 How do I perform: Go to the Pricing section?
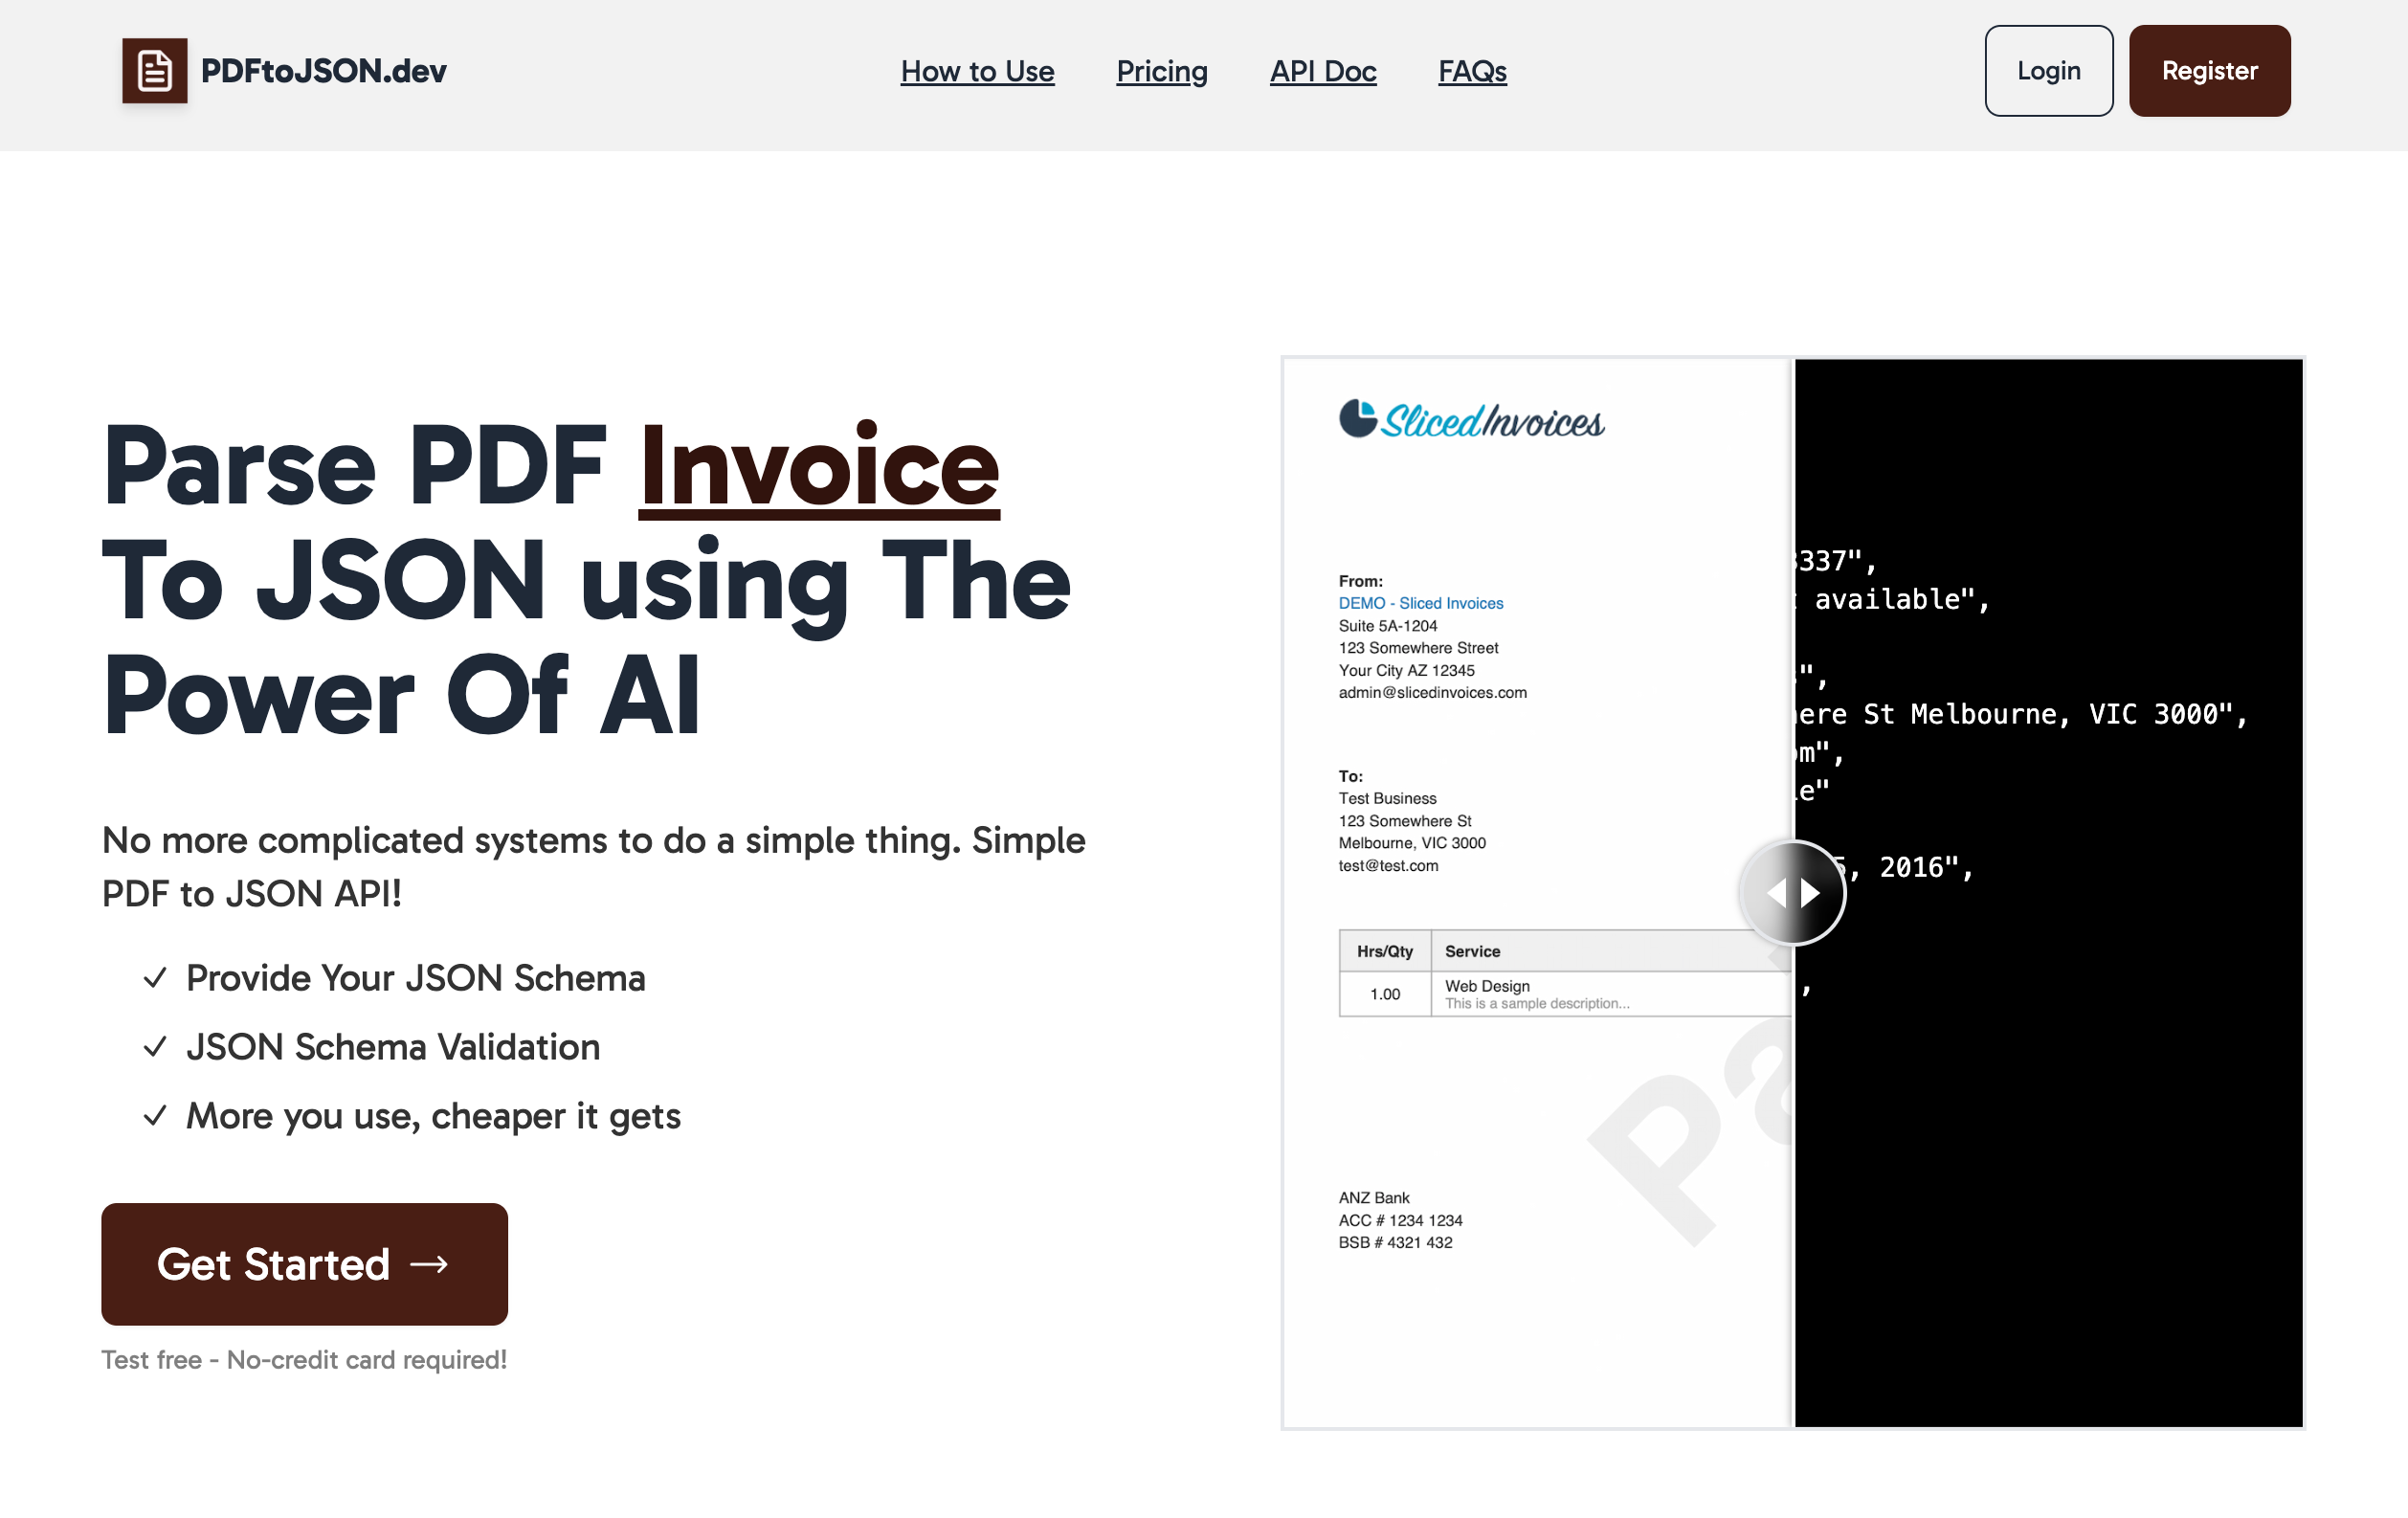tap(1161, 71)
